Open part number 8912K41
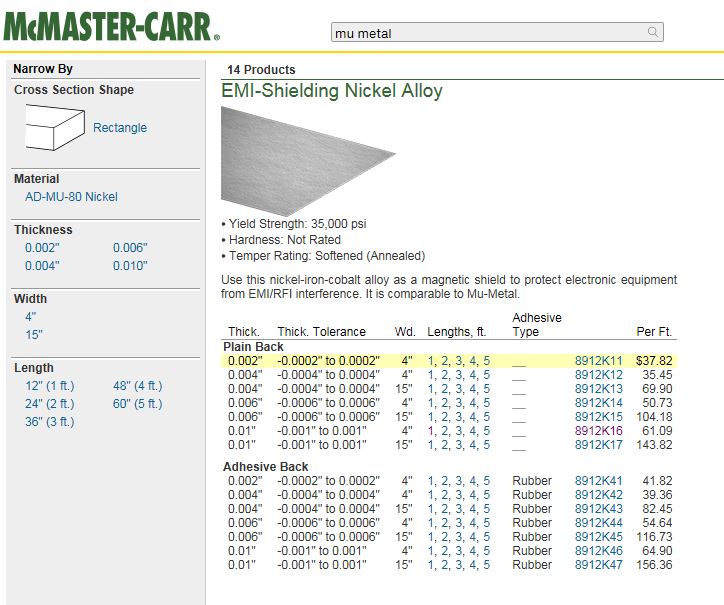Viewport: 724px width, 605px height. 598,481
